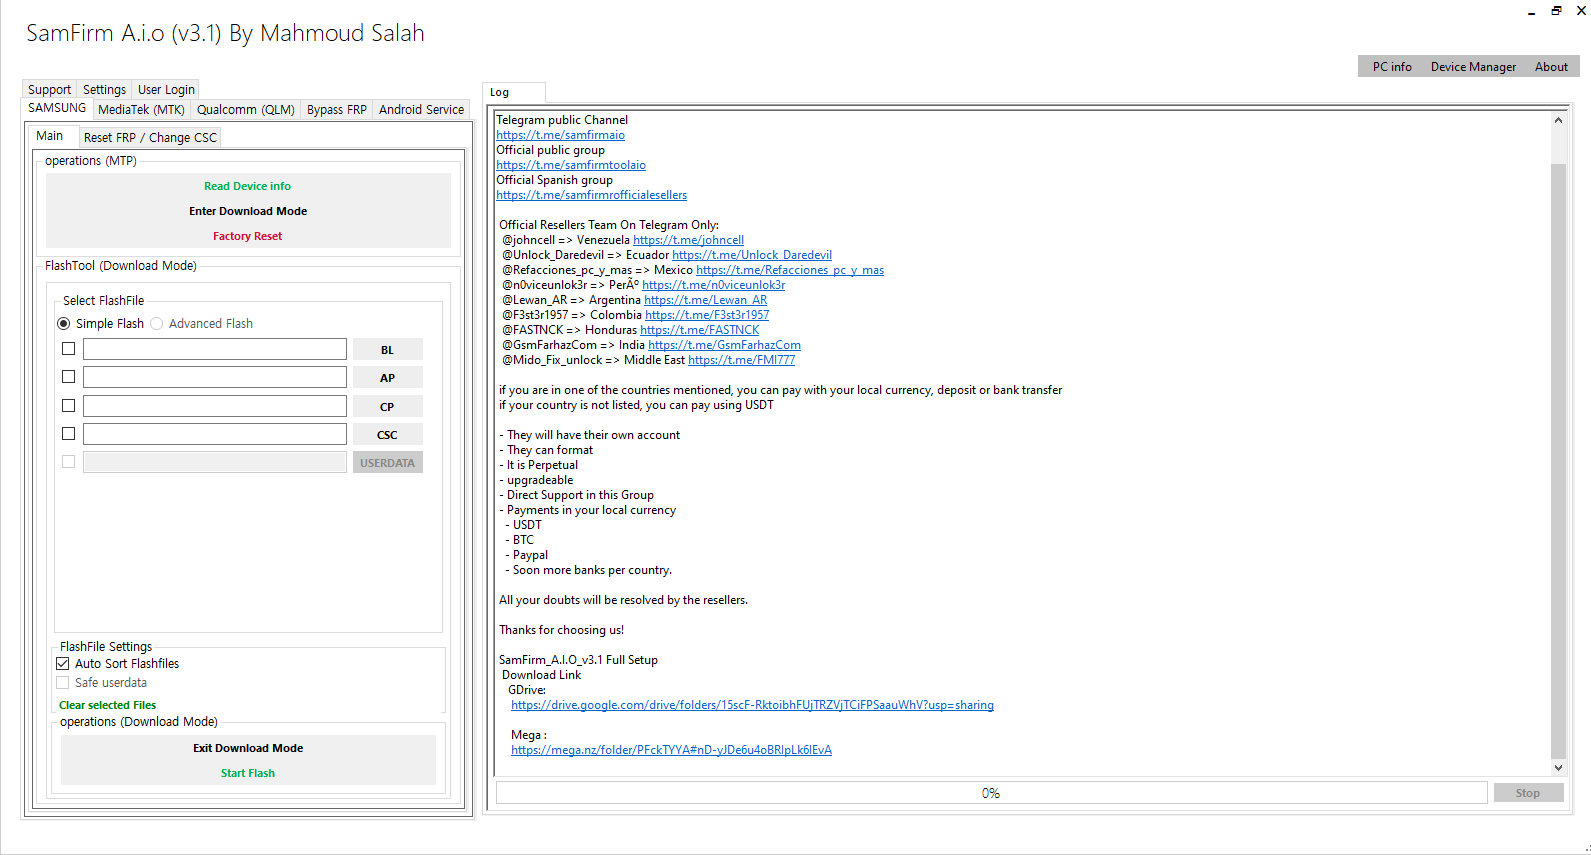The image size is (1591, 855).
Task: Tick the CSC file checkbox
Action: [x=69, y=433]
